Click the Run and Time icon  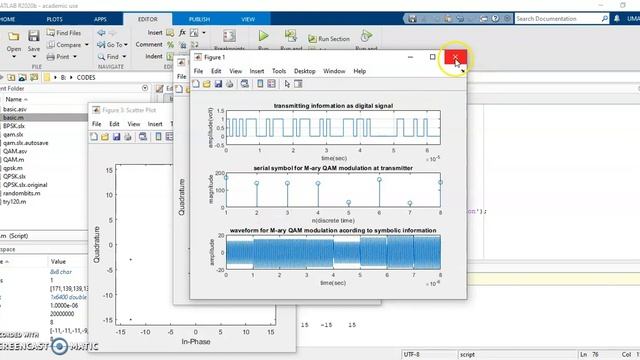pyautogui.click(x=366, y=36)
